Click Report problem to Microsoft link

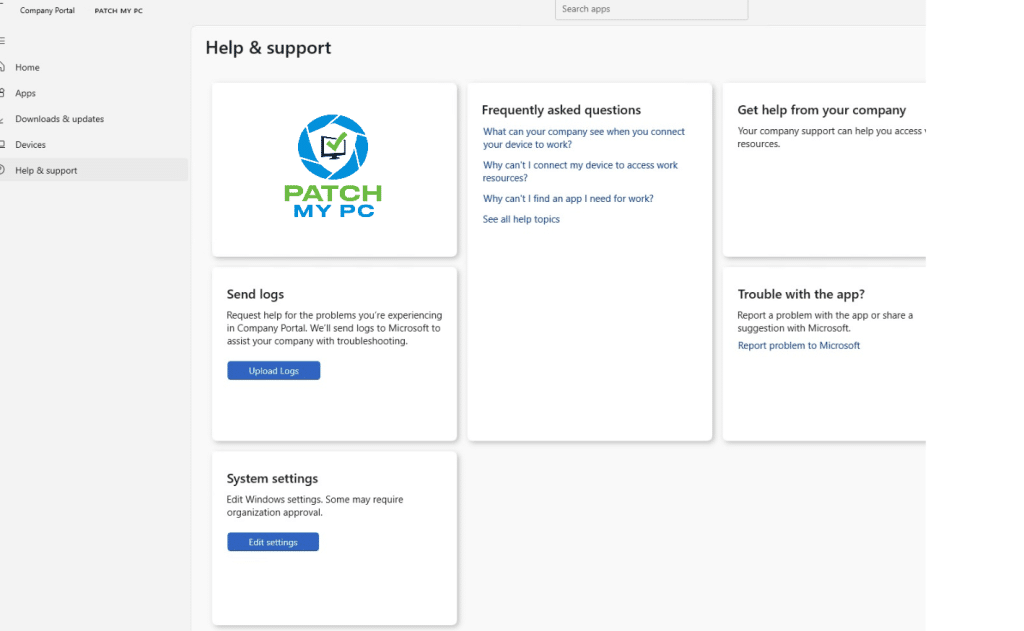(x=799, y=346)
